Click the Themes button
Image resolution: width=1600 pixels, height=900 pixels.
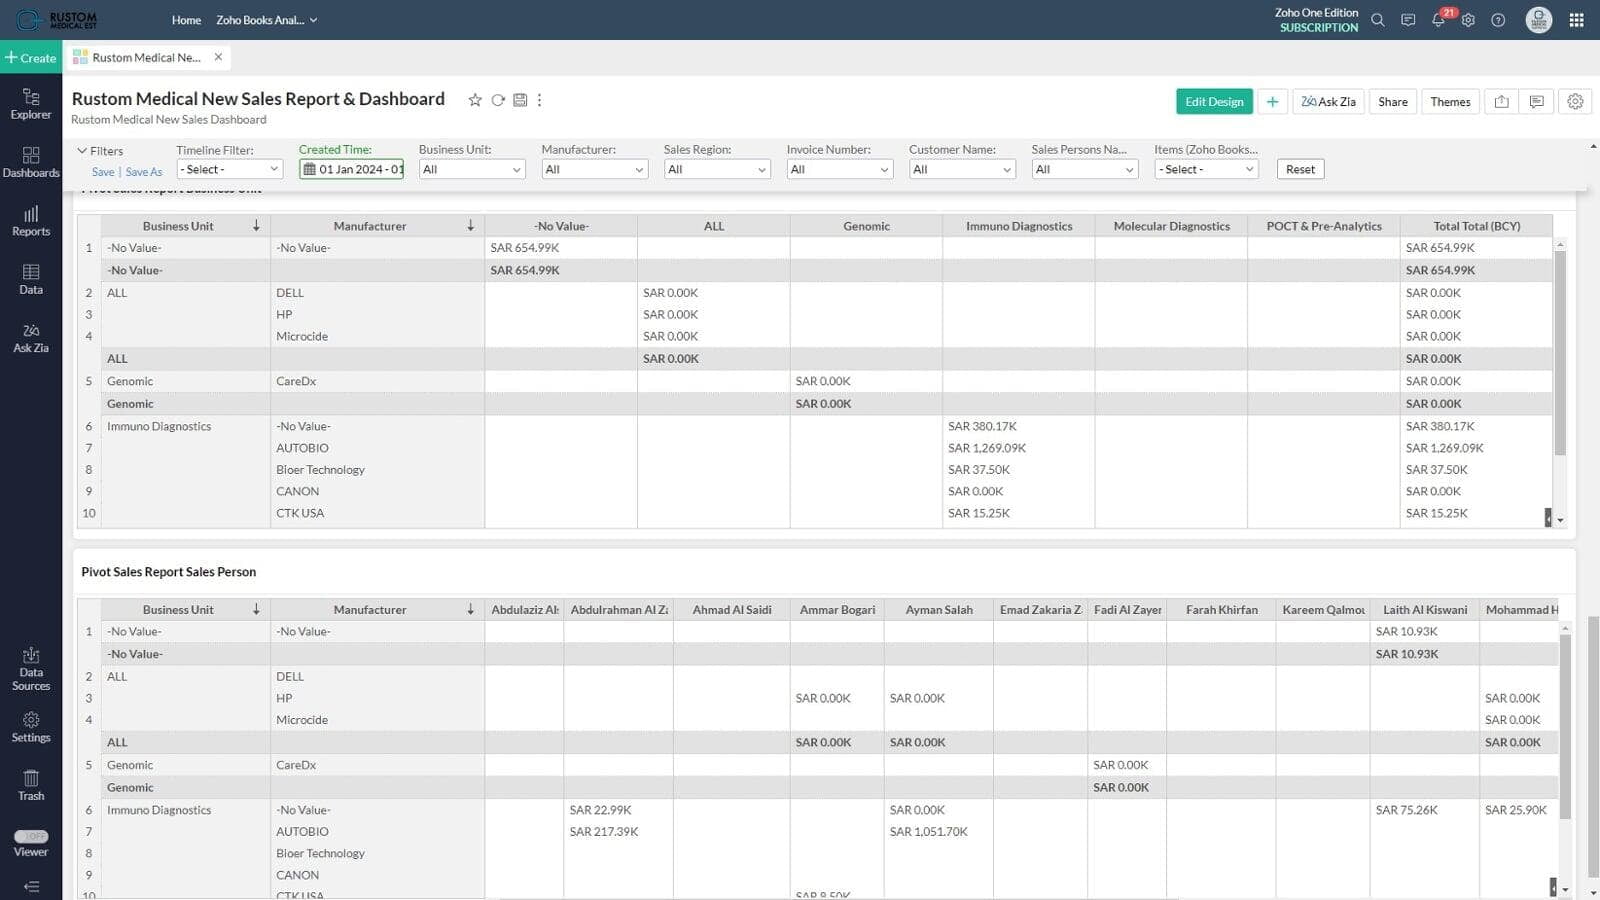[x=1450, y=102]
